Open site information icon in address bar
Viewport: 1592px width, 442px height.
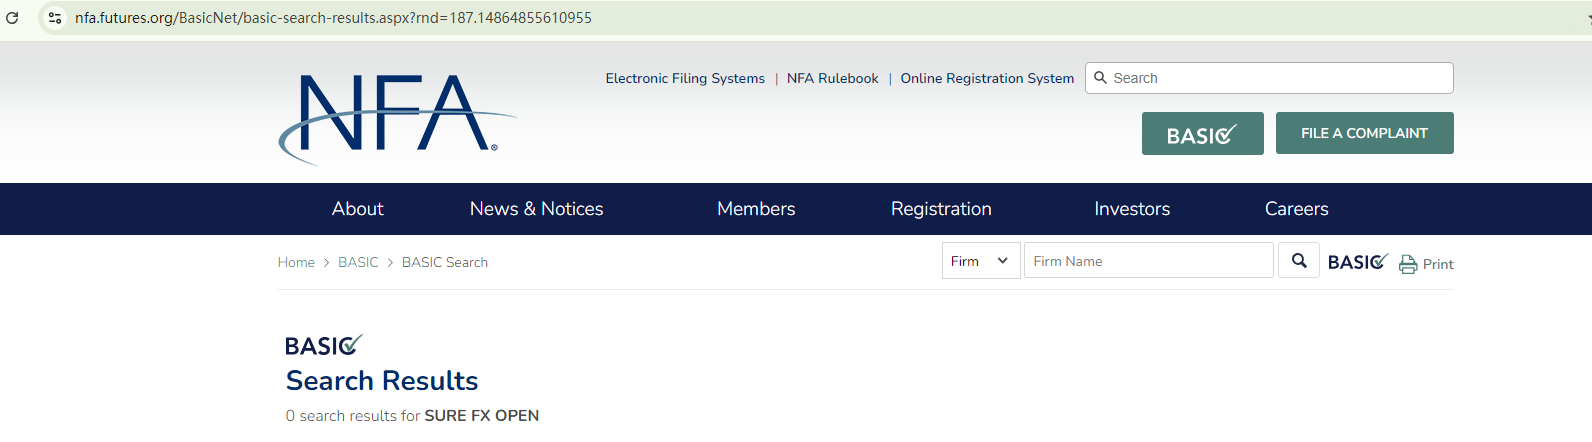pyautogui.click(x=55, y=18)
